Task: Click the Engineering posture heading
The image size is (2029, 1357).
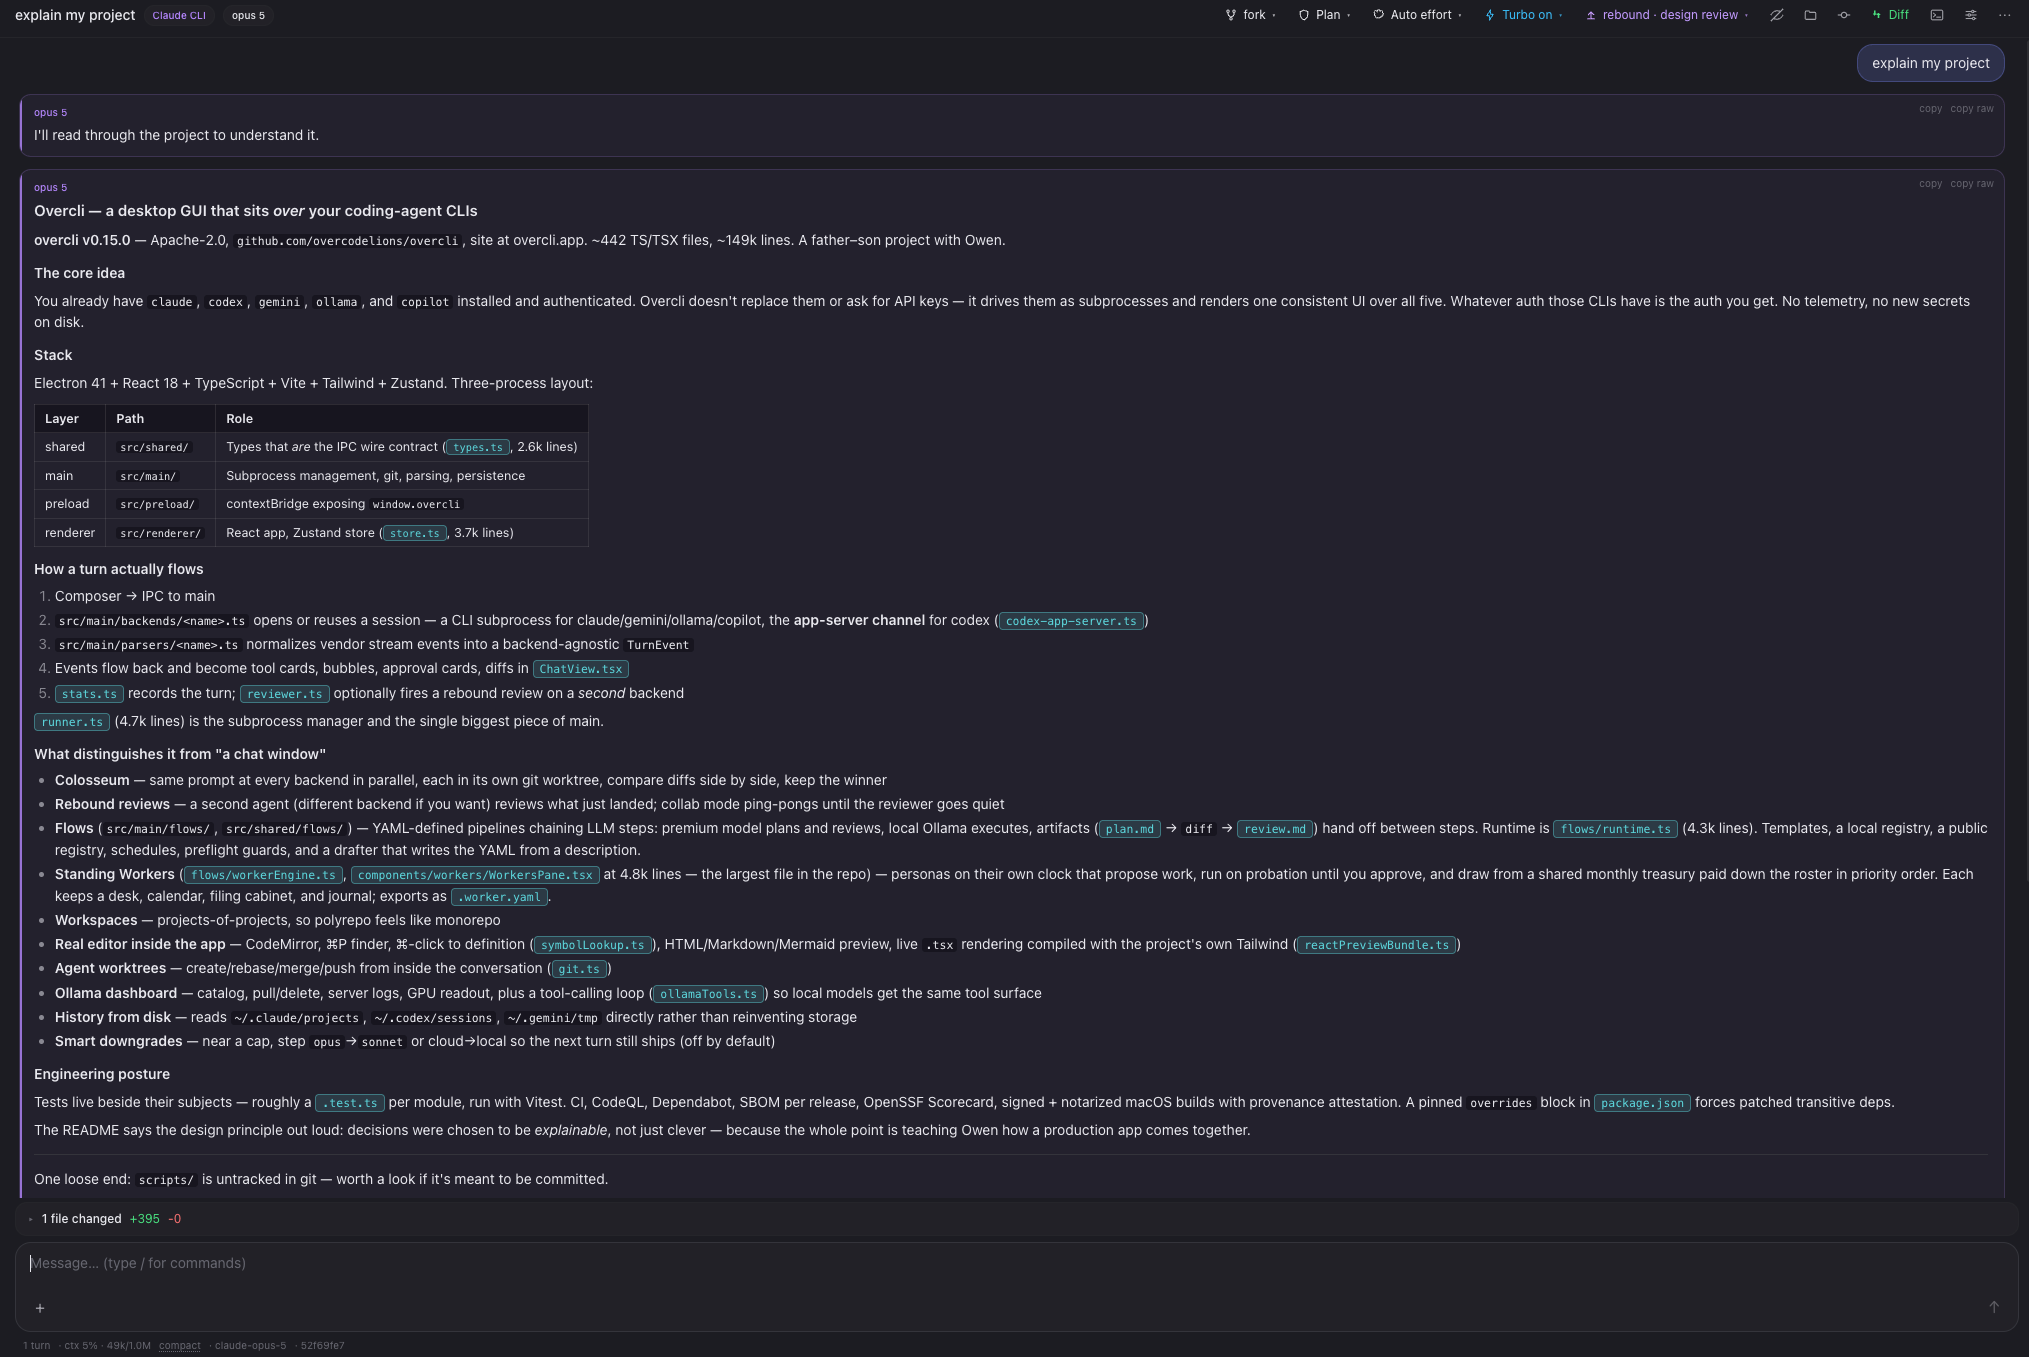Action: [x=102, y=1074]
